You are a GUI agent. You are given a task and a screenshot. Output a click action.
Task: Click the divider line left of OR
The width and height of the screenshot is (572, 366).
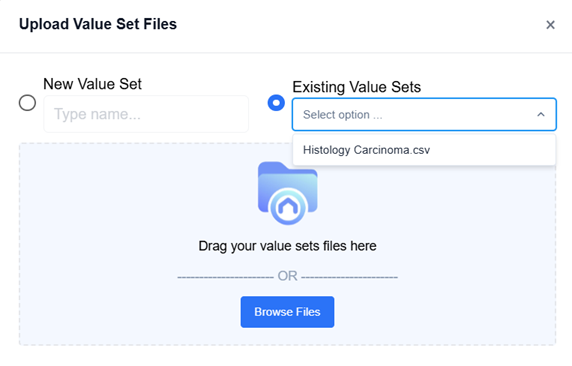[225, 278]
